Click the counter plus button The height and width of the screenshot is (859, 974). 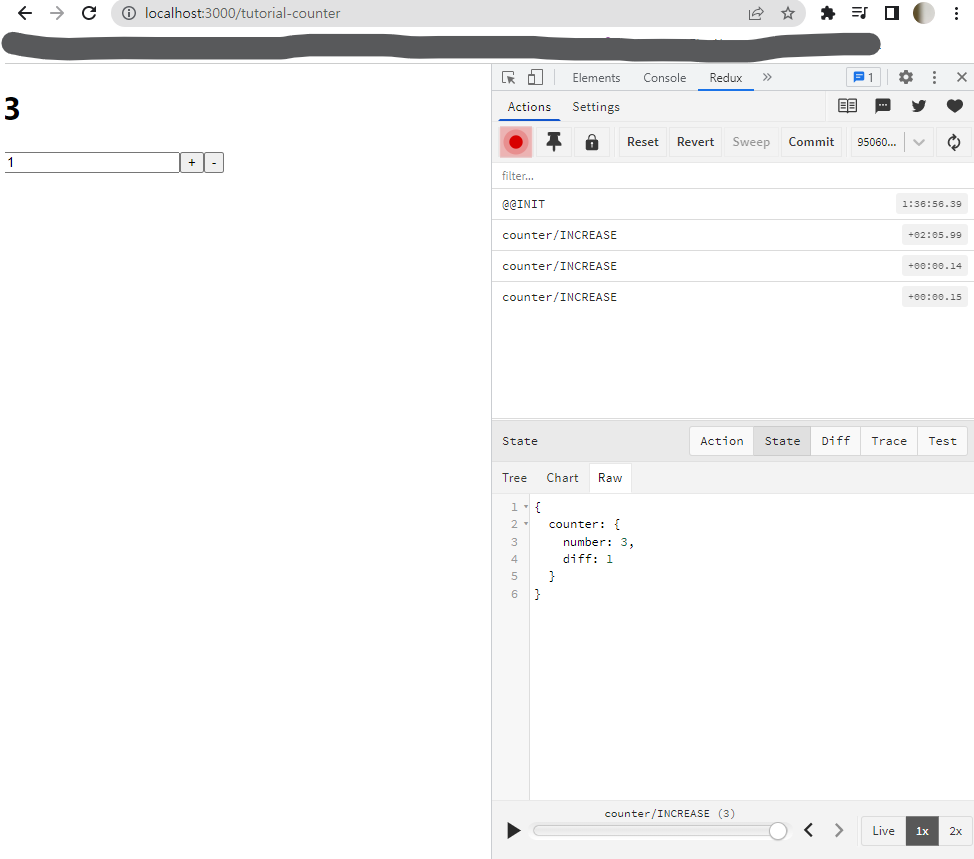[192, 163]
